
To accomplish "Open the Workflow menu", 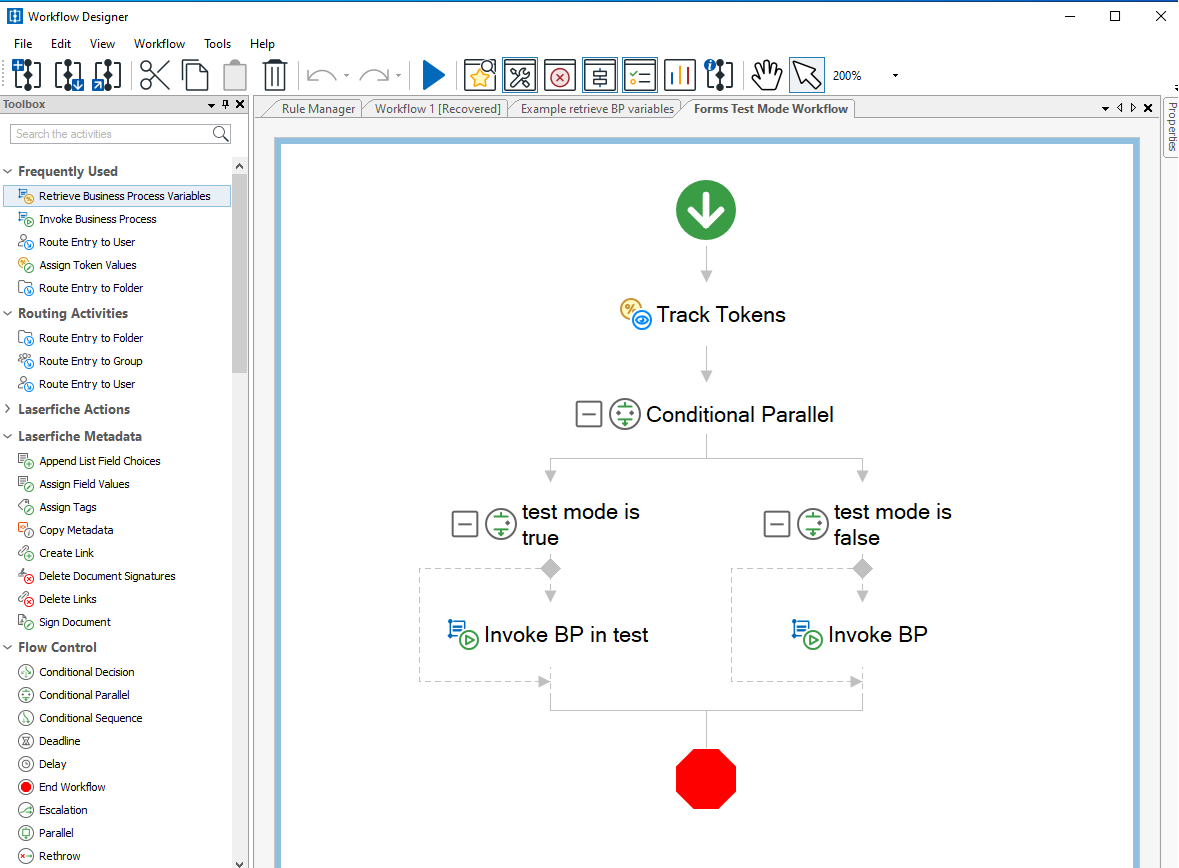I will pos(158,43).
